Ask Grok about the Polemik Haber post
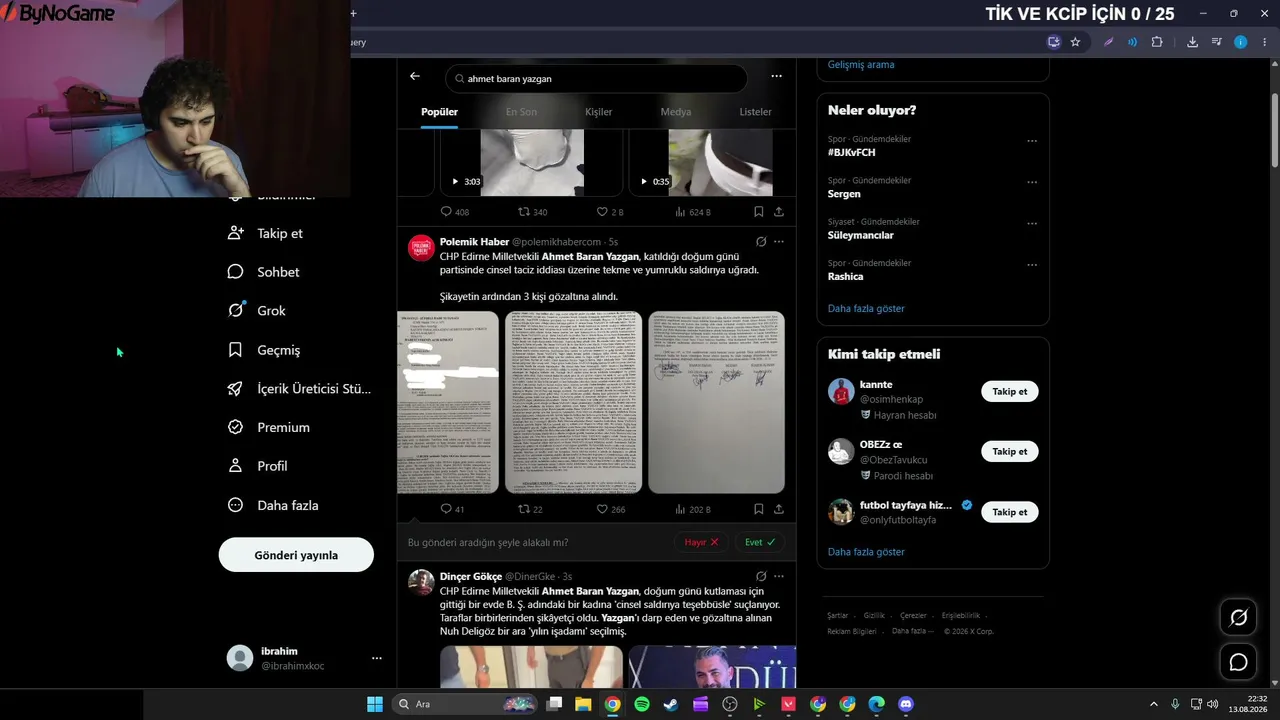 pos(761,242)
